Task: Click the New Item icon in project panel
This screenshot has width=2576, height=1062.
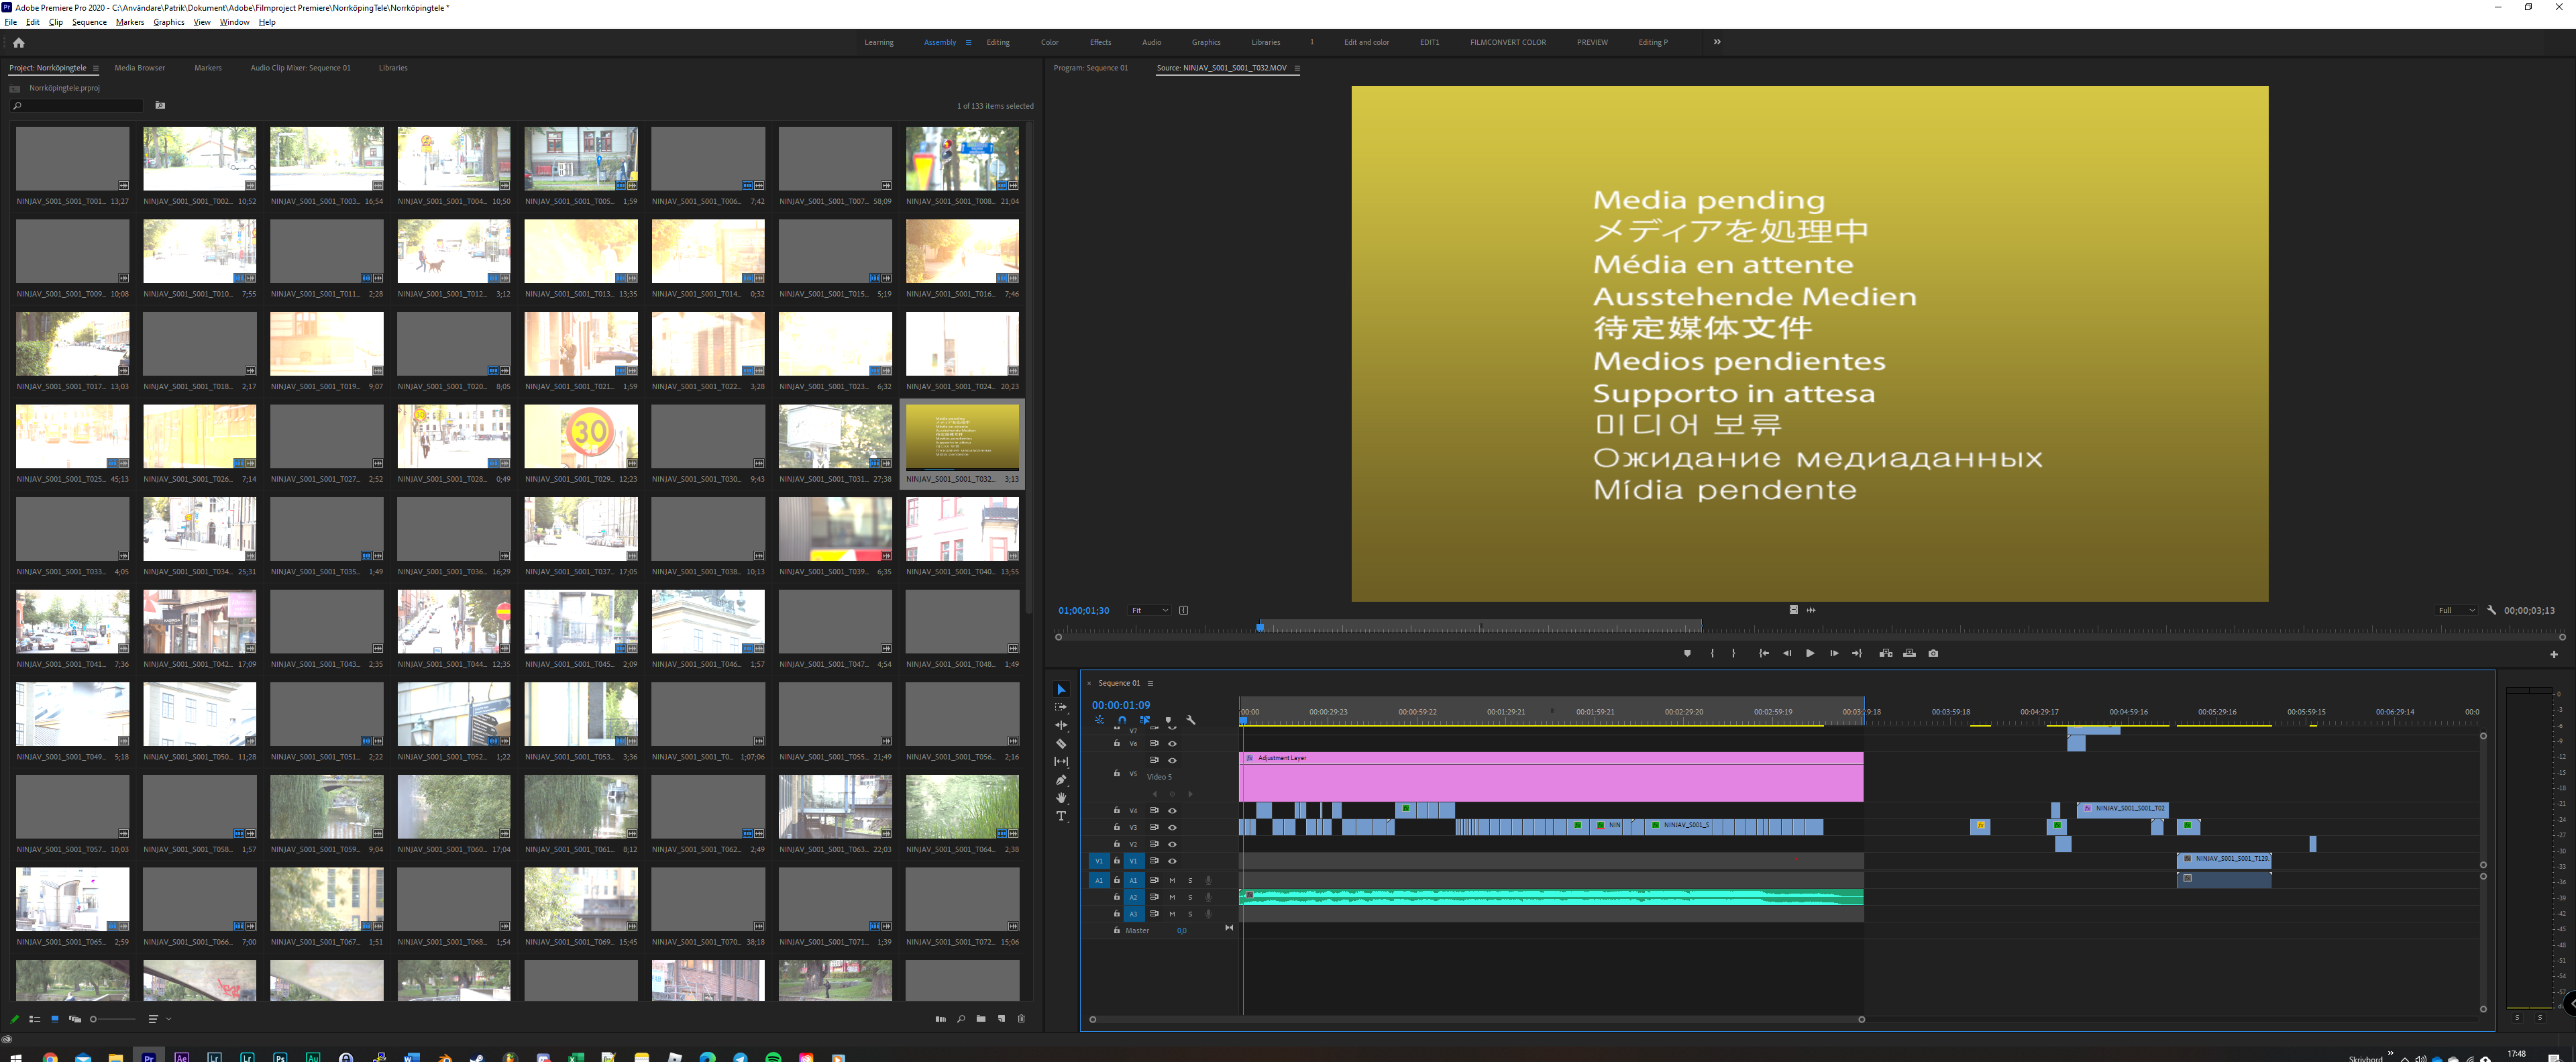Action: [1001, 1019]
